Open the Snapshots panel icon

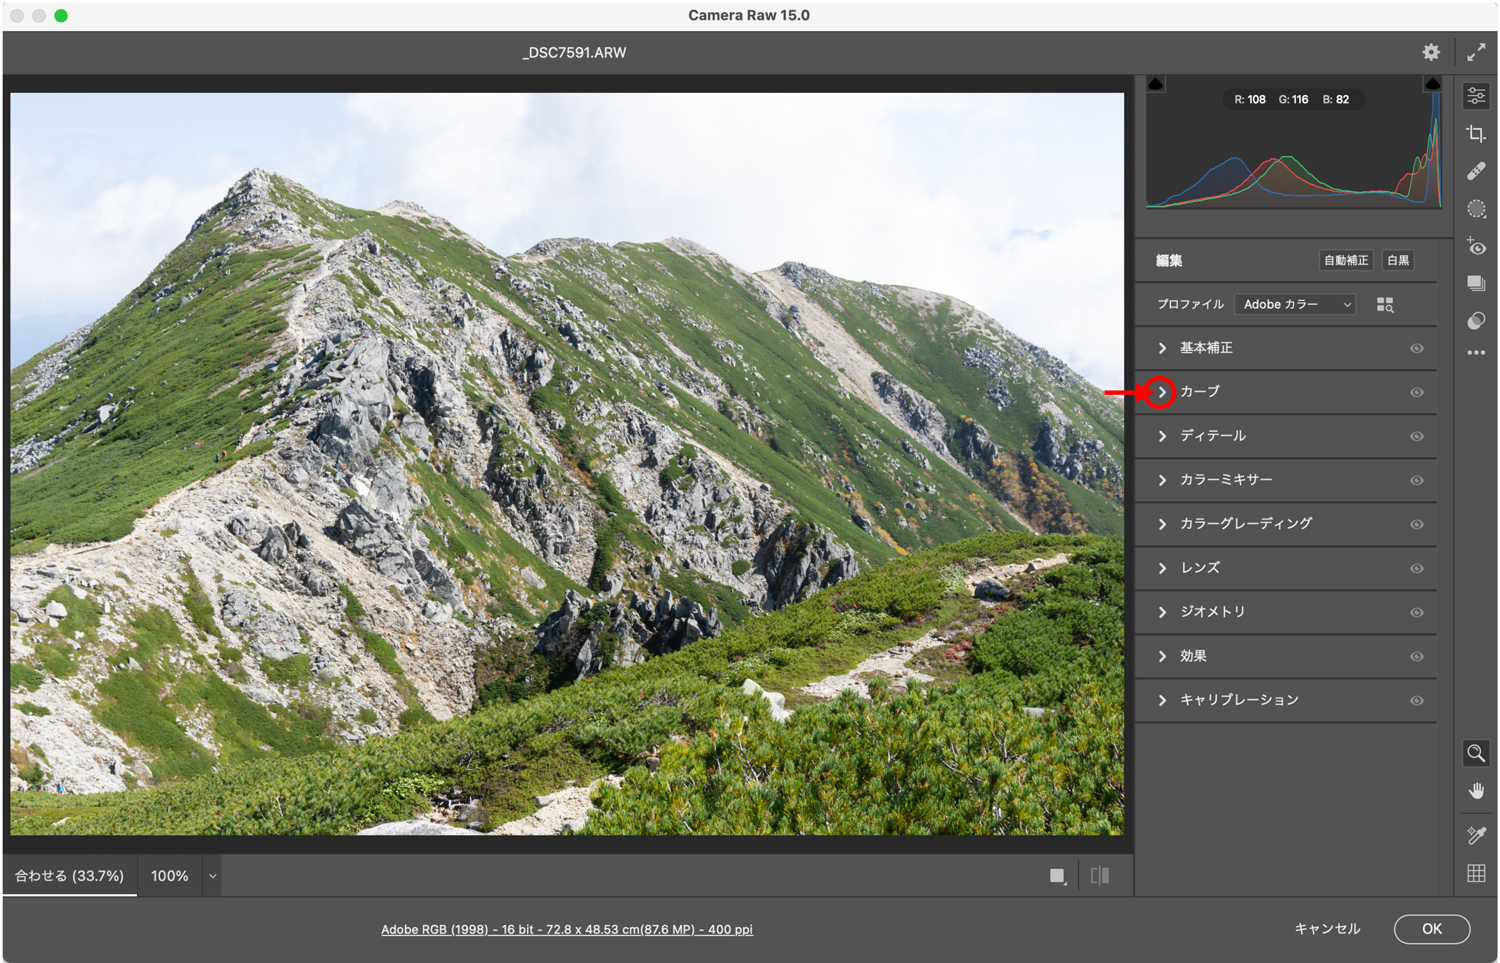pos(1476,283)
